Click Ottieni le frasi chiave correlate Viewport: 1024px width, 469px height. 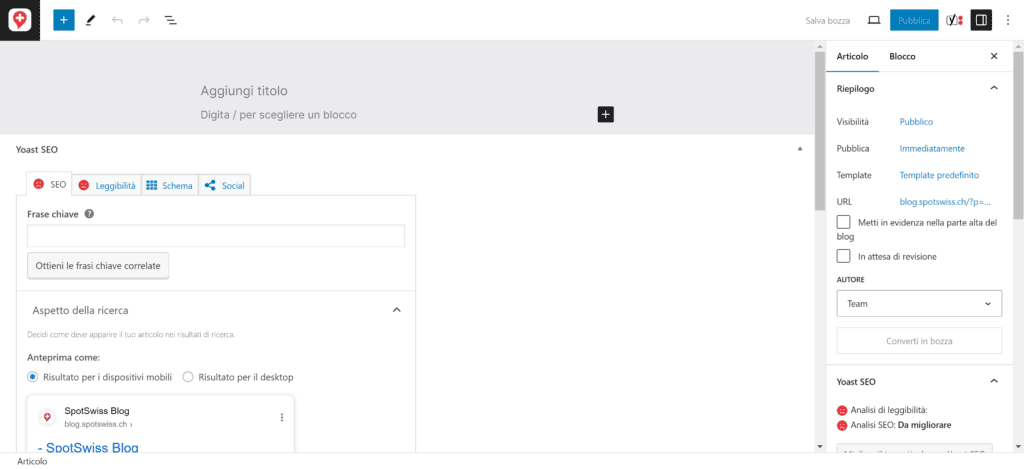tap(98, 266)
